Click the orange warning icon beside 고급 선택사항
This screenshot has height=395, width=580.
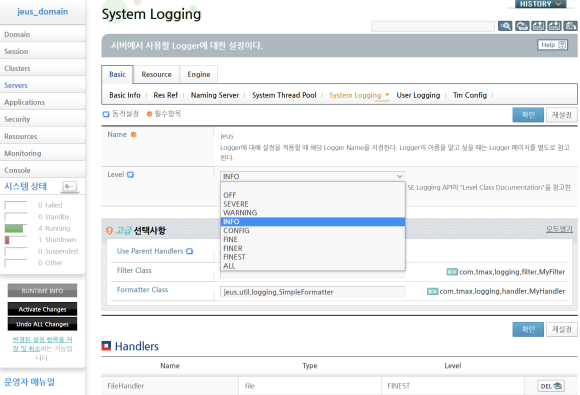pos(109,230)
